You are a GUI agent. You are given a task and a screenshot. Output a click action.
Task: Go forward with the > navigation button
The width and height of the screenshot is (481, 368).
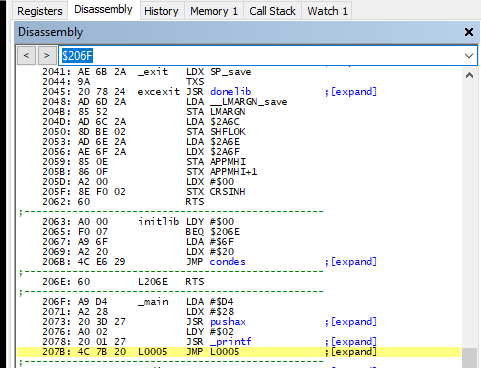pos(47,55)
